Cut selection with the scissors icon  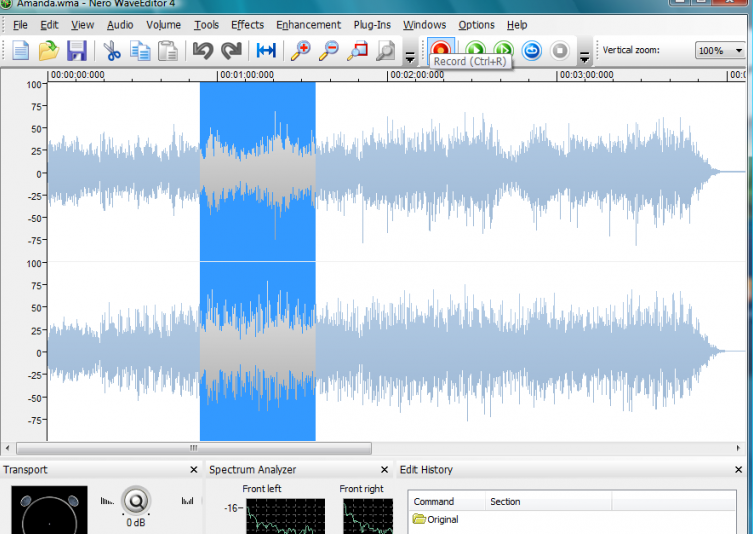[x=111, y=50]
